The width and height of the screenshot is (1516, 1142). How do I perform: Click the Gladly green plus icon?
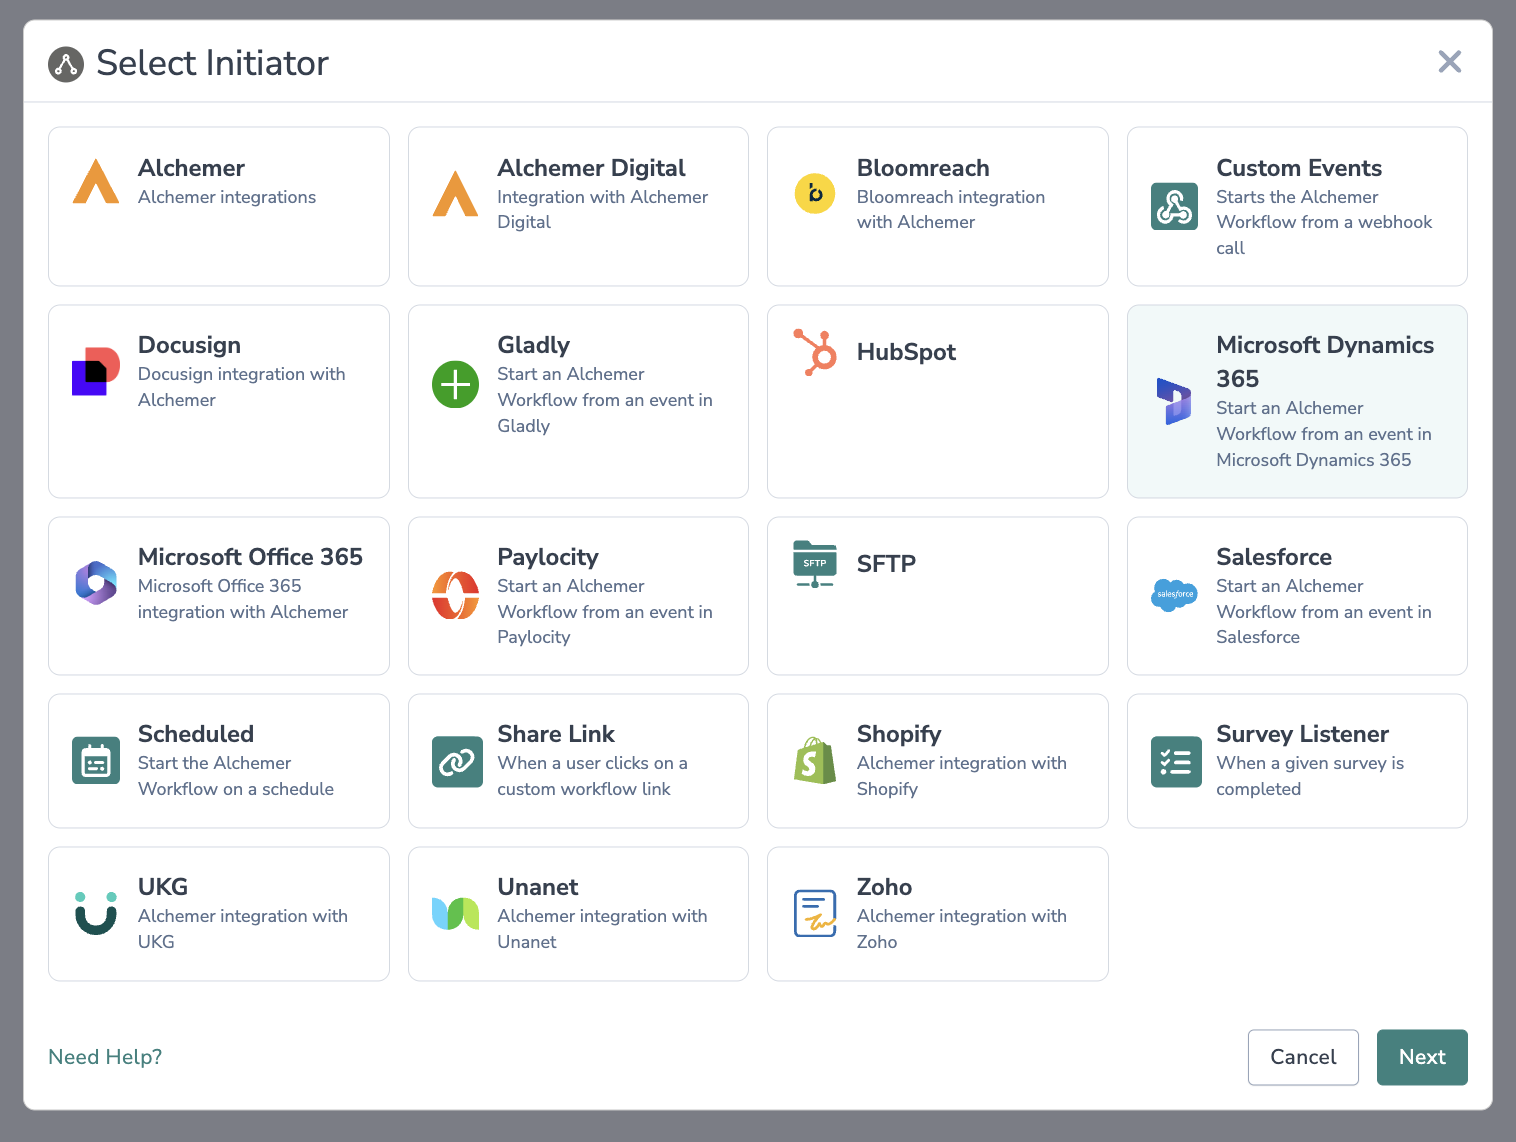click(455, 385)
